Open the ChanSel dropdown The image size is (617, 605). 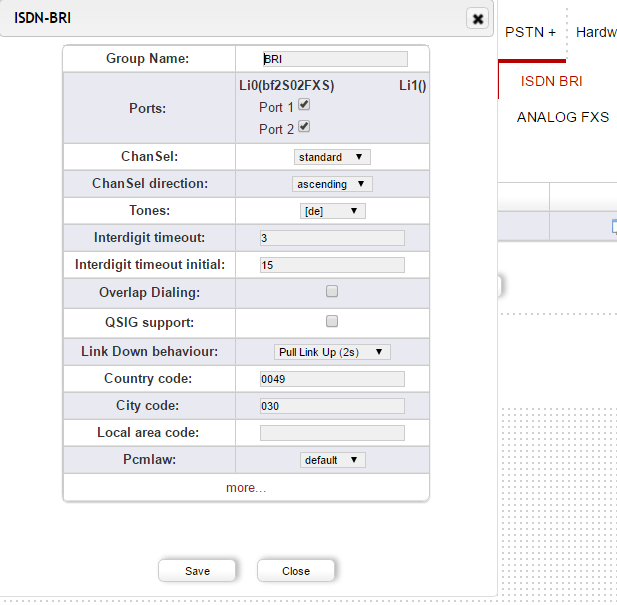[332, 157]
